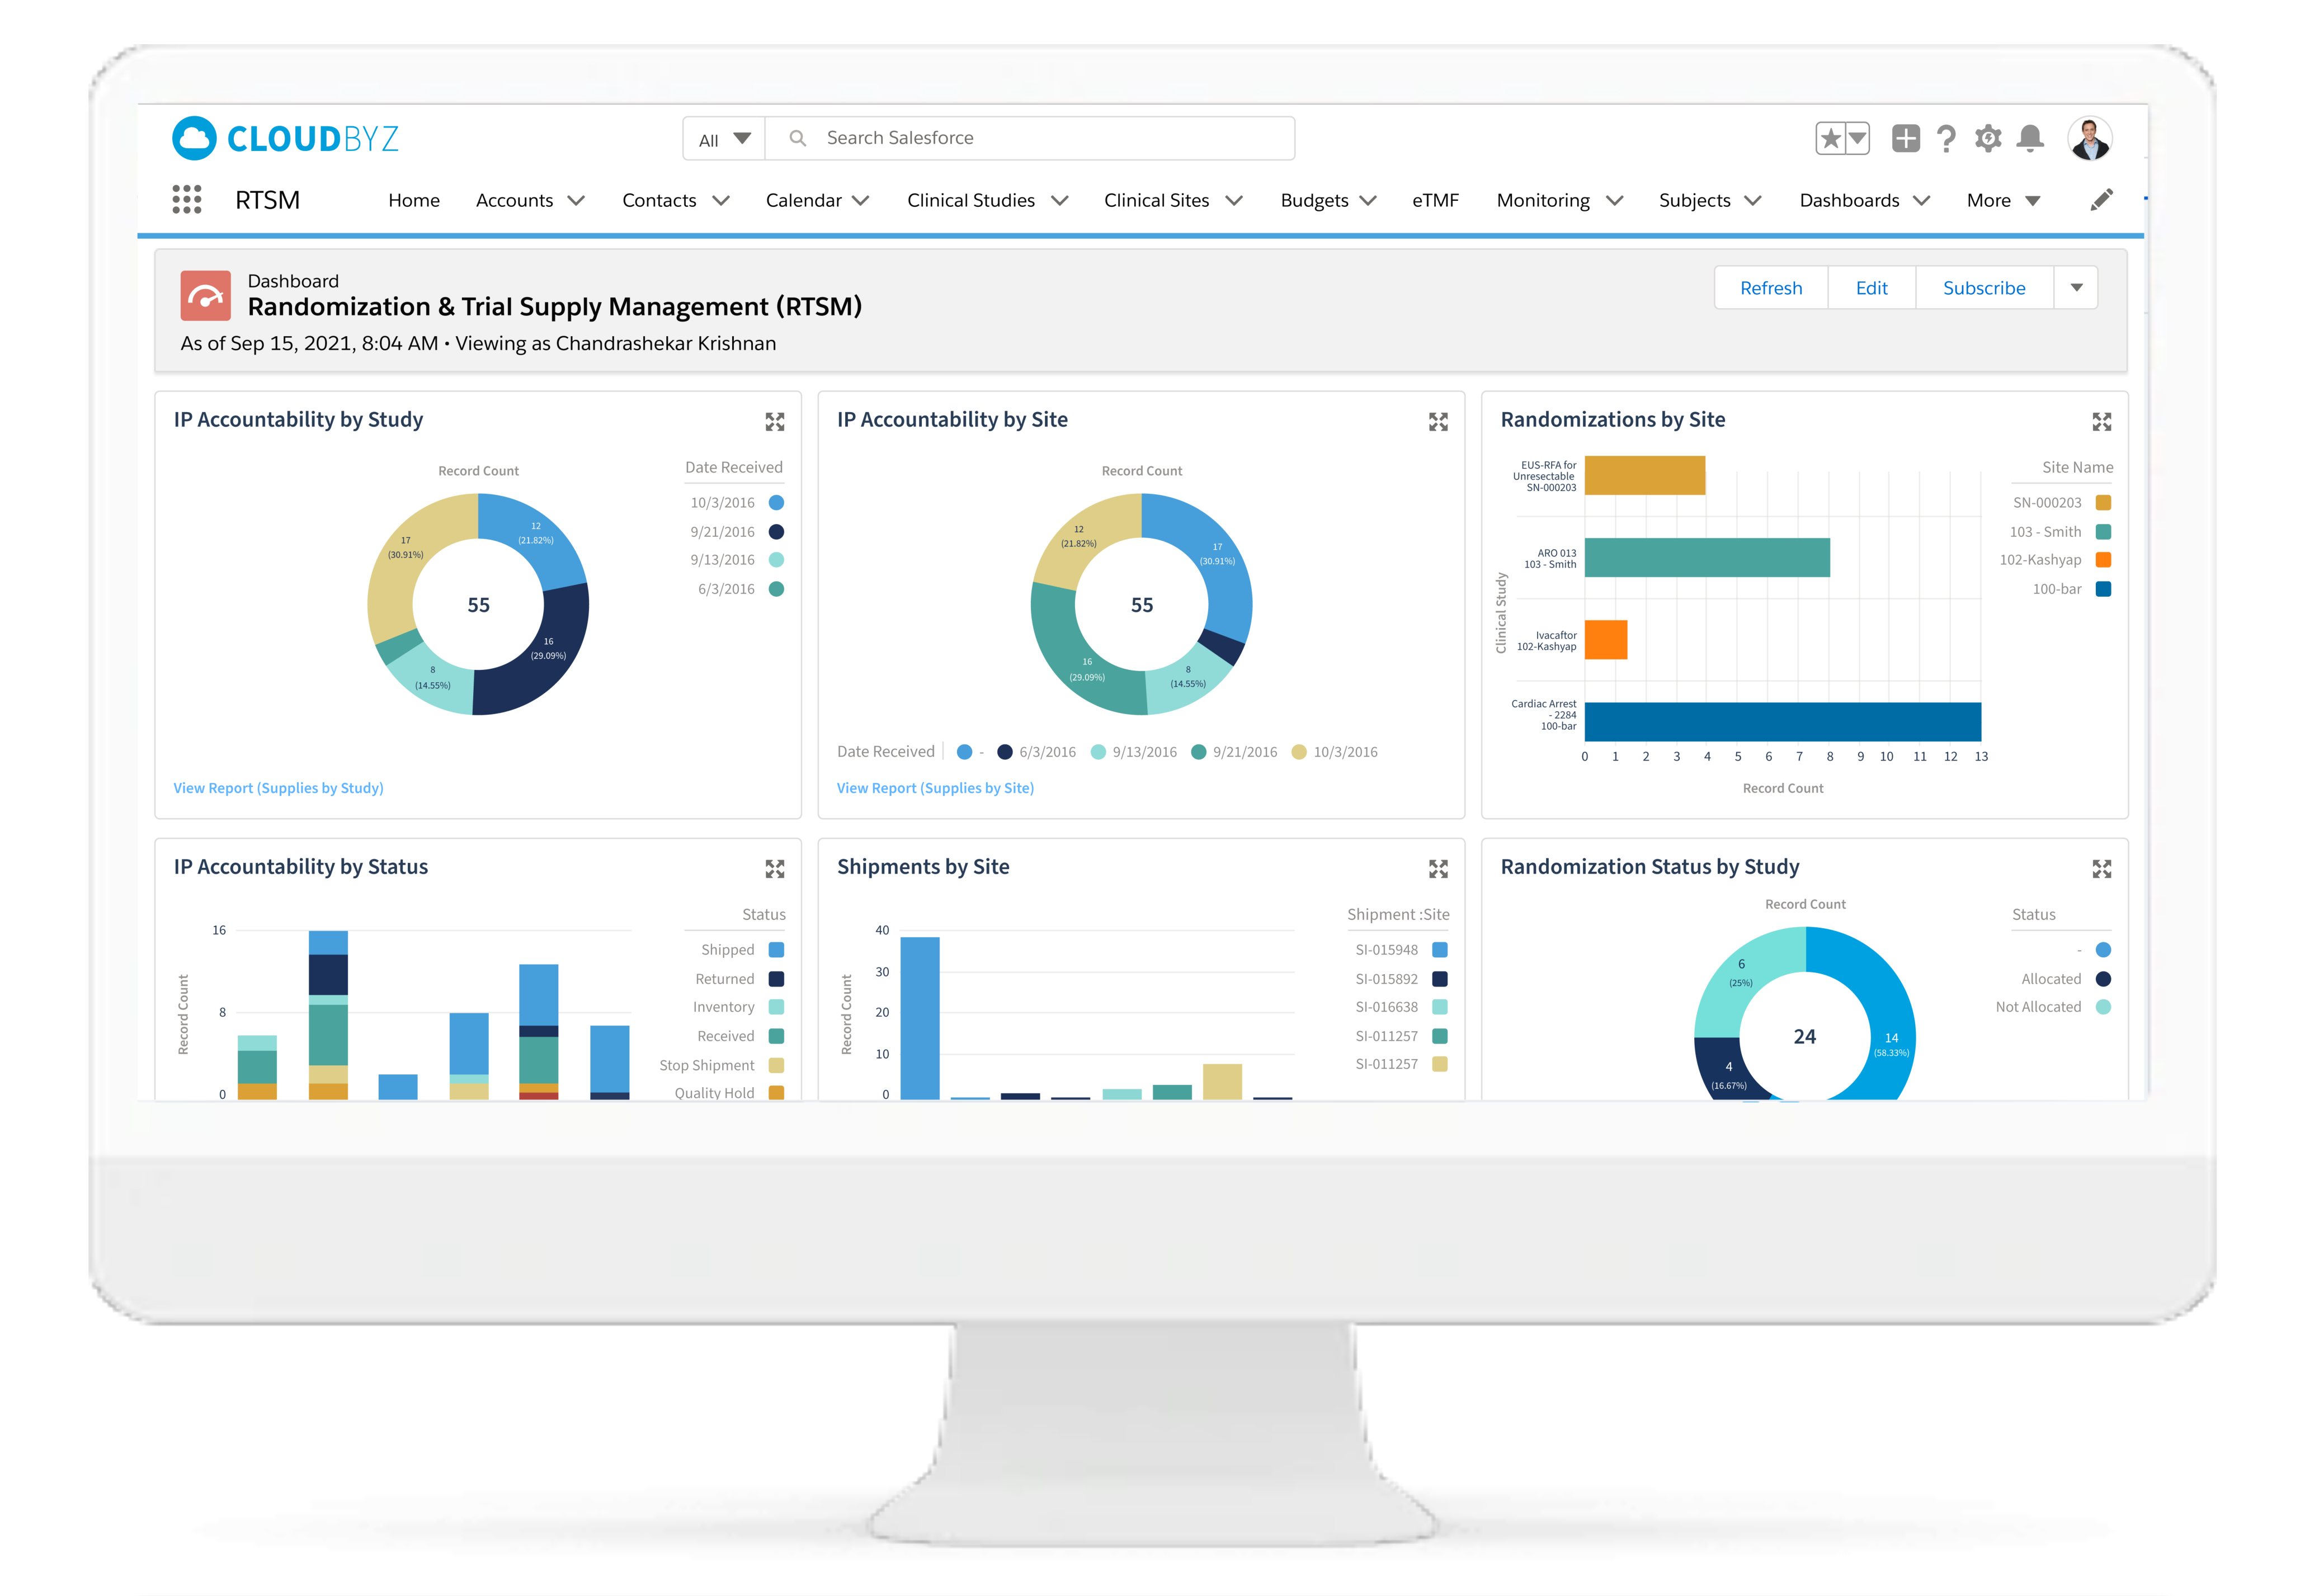Viewport: 2305px width, 1596px height.
Task: Open the App Launcher grid icon
Action: coord(186,200)
